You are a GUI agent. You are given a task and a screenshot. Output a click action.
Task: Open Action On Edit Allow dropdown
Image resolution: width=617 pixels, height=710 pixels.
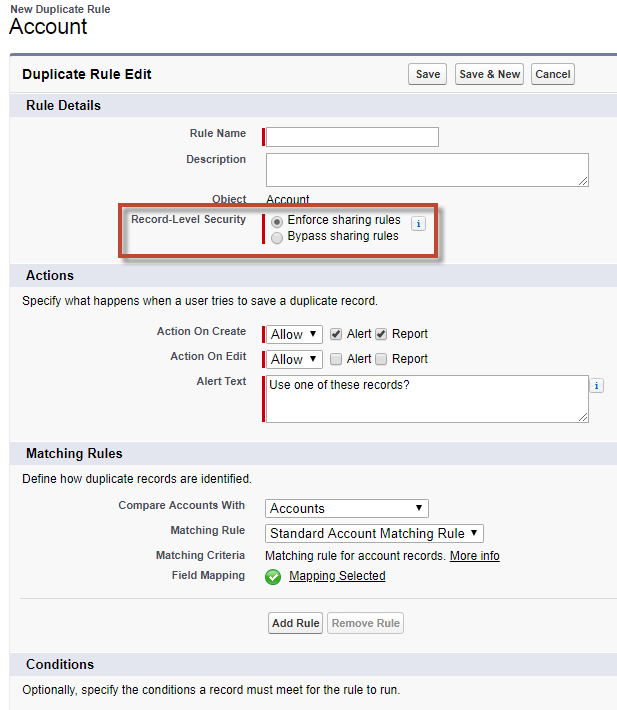[x=294, y=359]
